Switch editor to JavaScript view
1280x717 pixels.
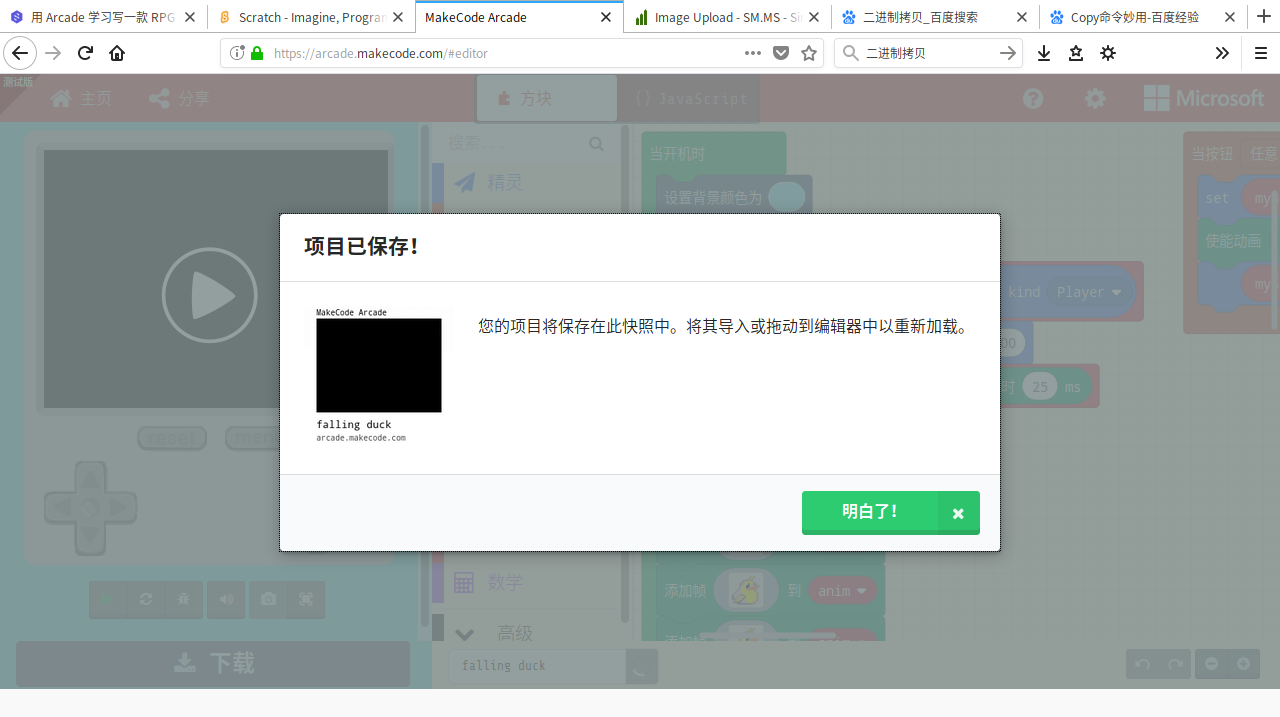[x=689, y=98]
